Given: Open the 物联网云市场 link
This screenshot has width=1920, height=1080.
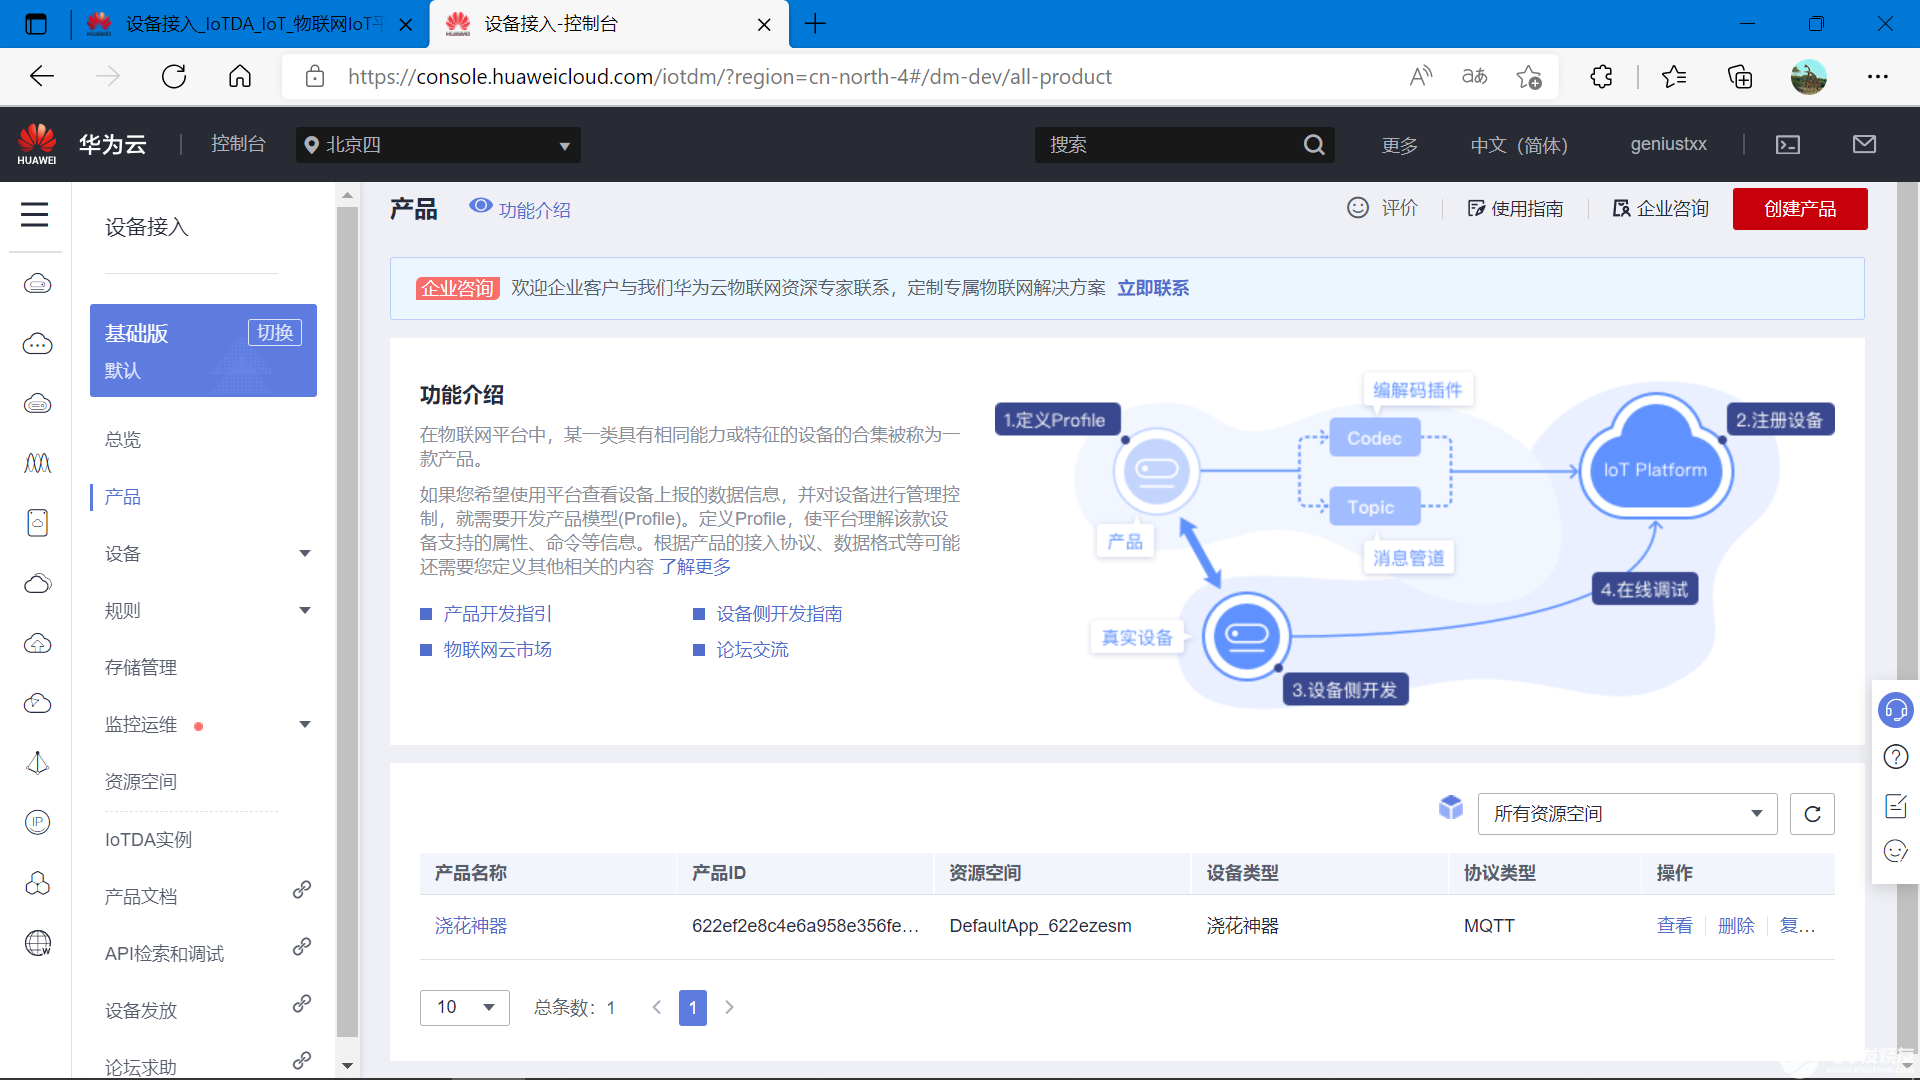Looking at the screenshot, I should coord(498,650).
